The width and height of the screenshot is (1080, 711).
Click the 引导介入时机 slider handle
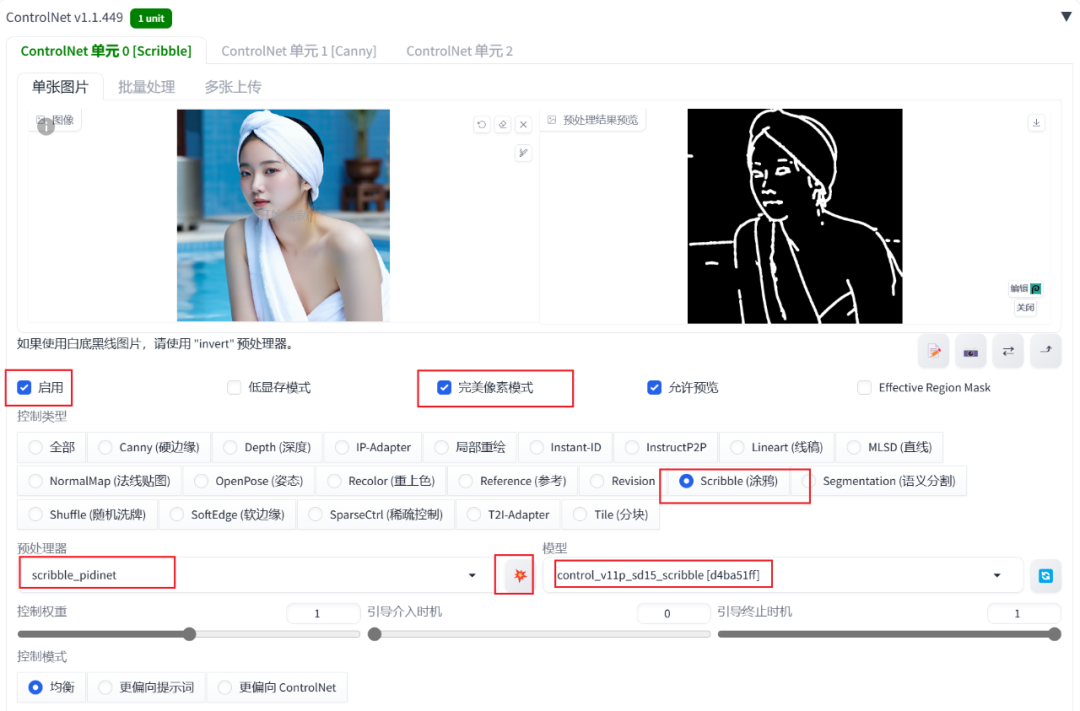click(375, 634)
